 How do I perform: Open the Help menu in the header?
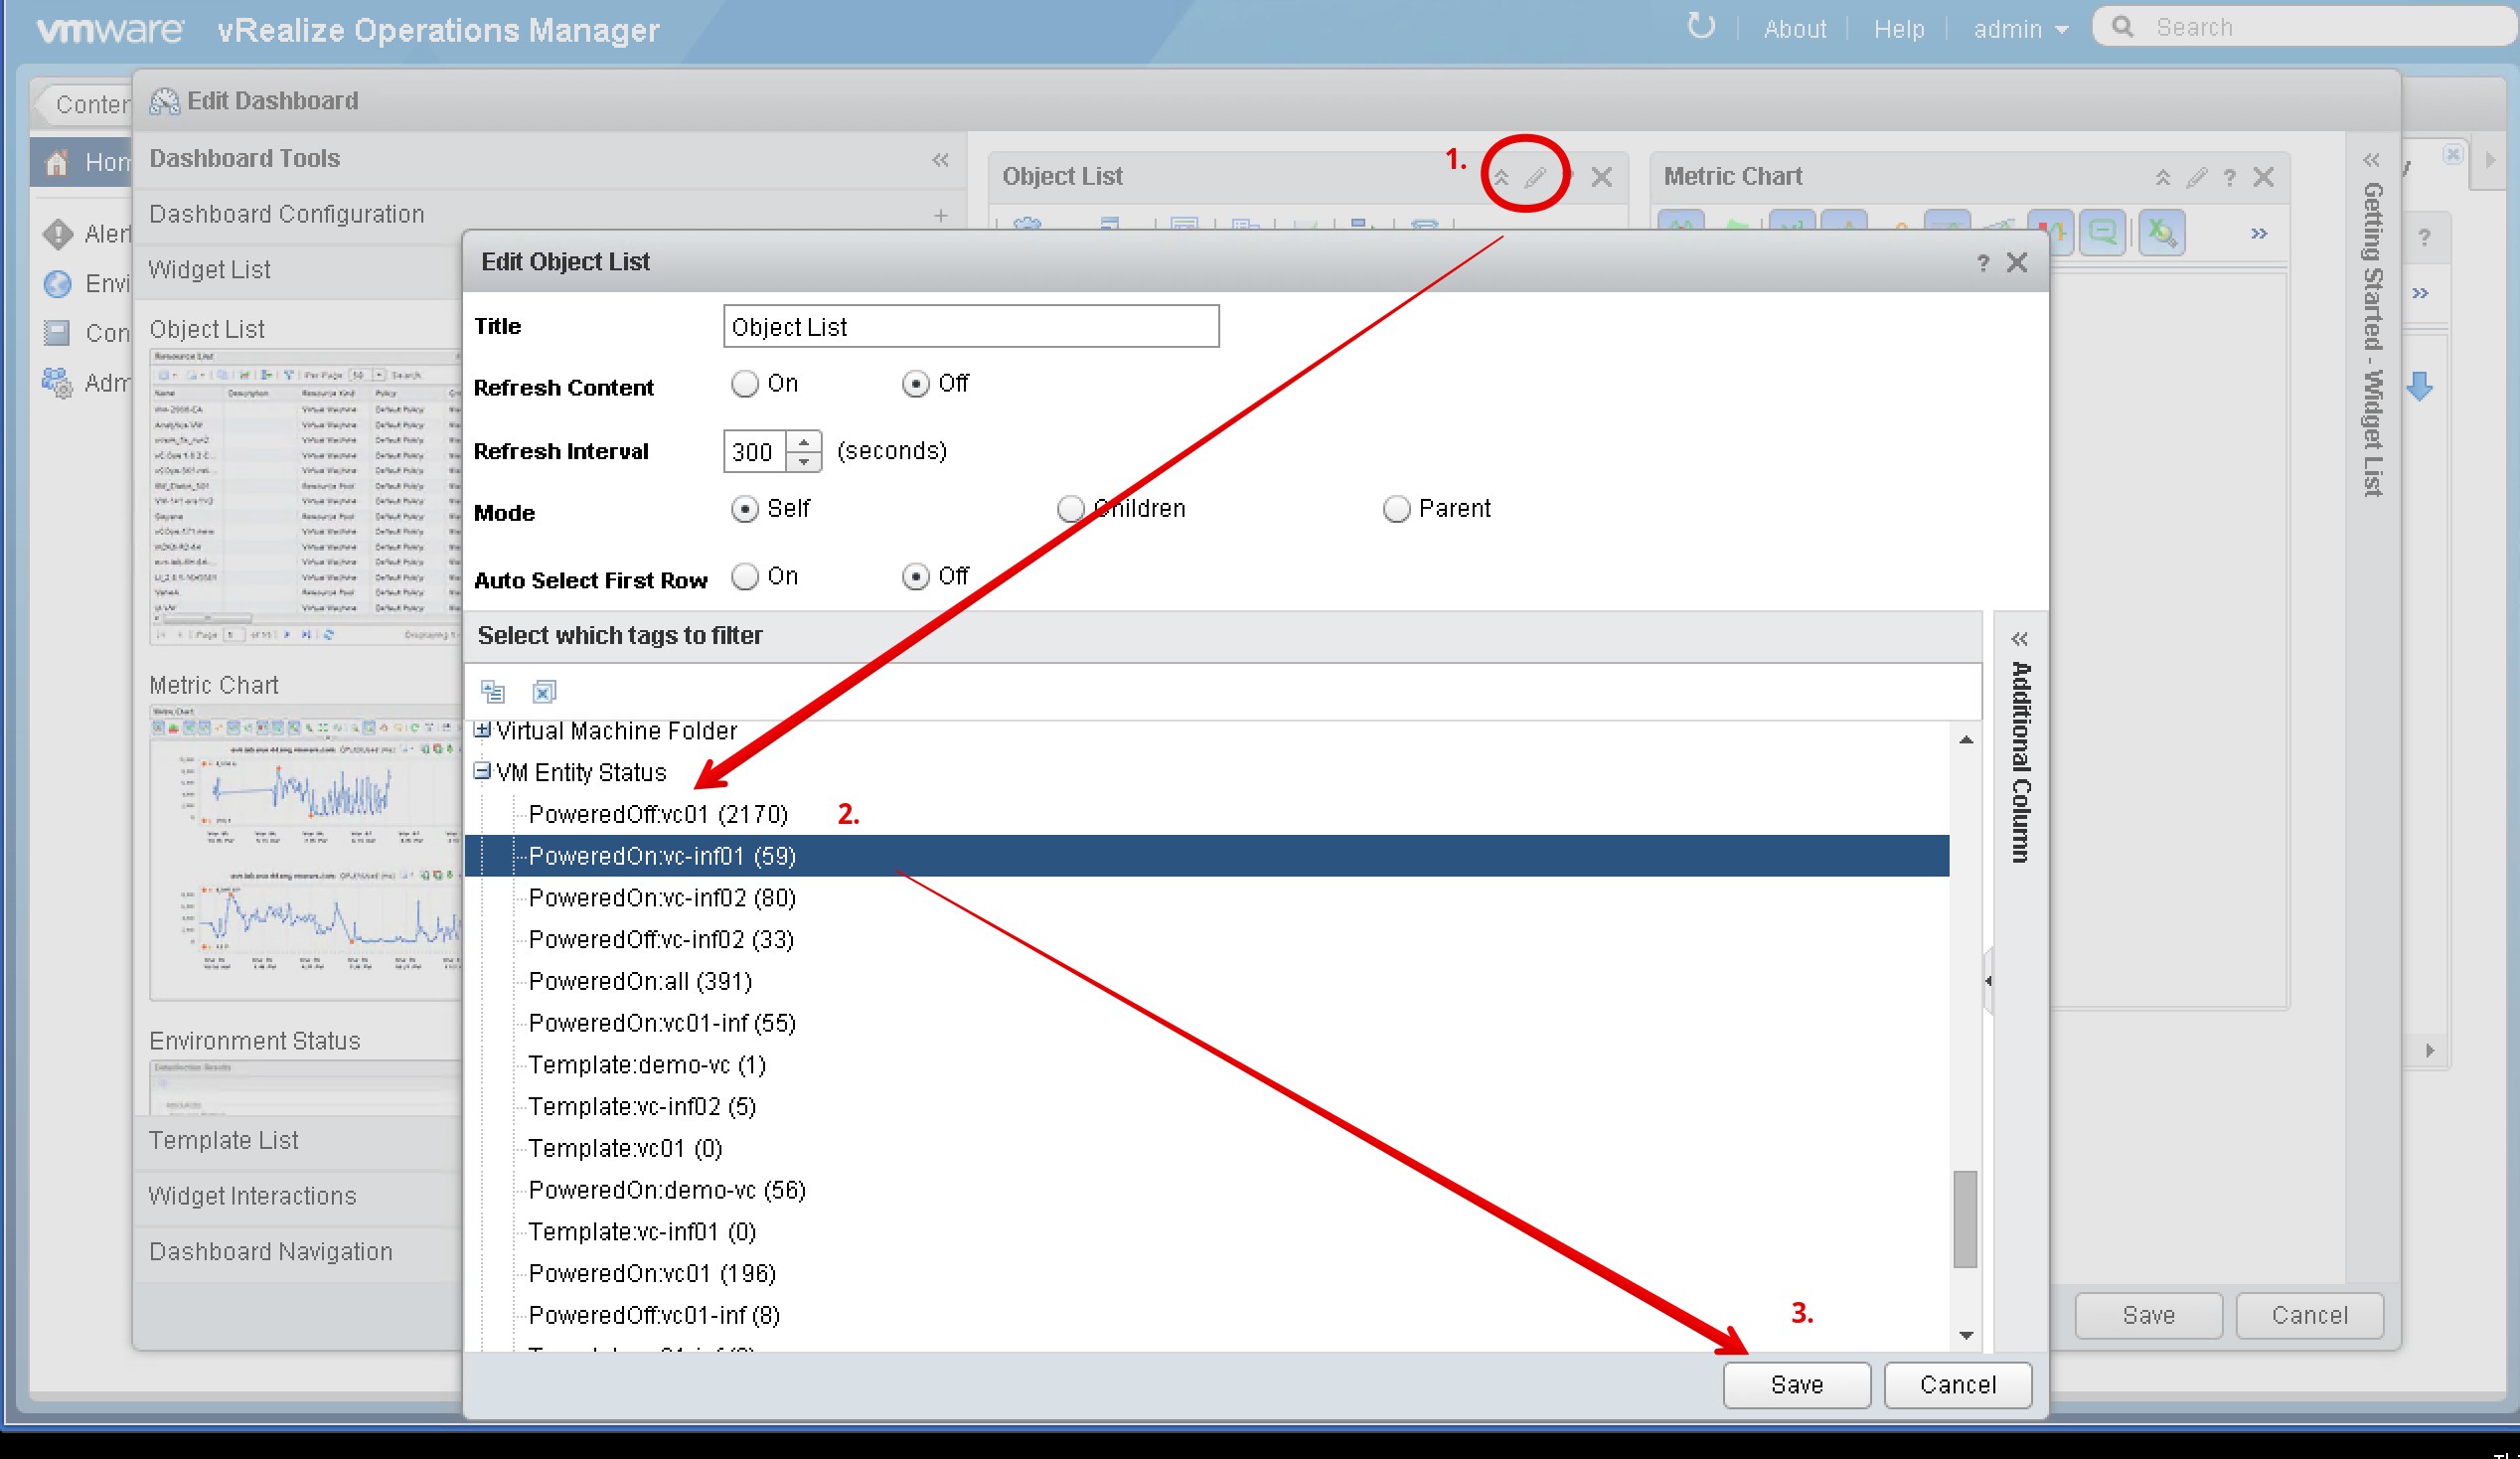point(1898,29)
